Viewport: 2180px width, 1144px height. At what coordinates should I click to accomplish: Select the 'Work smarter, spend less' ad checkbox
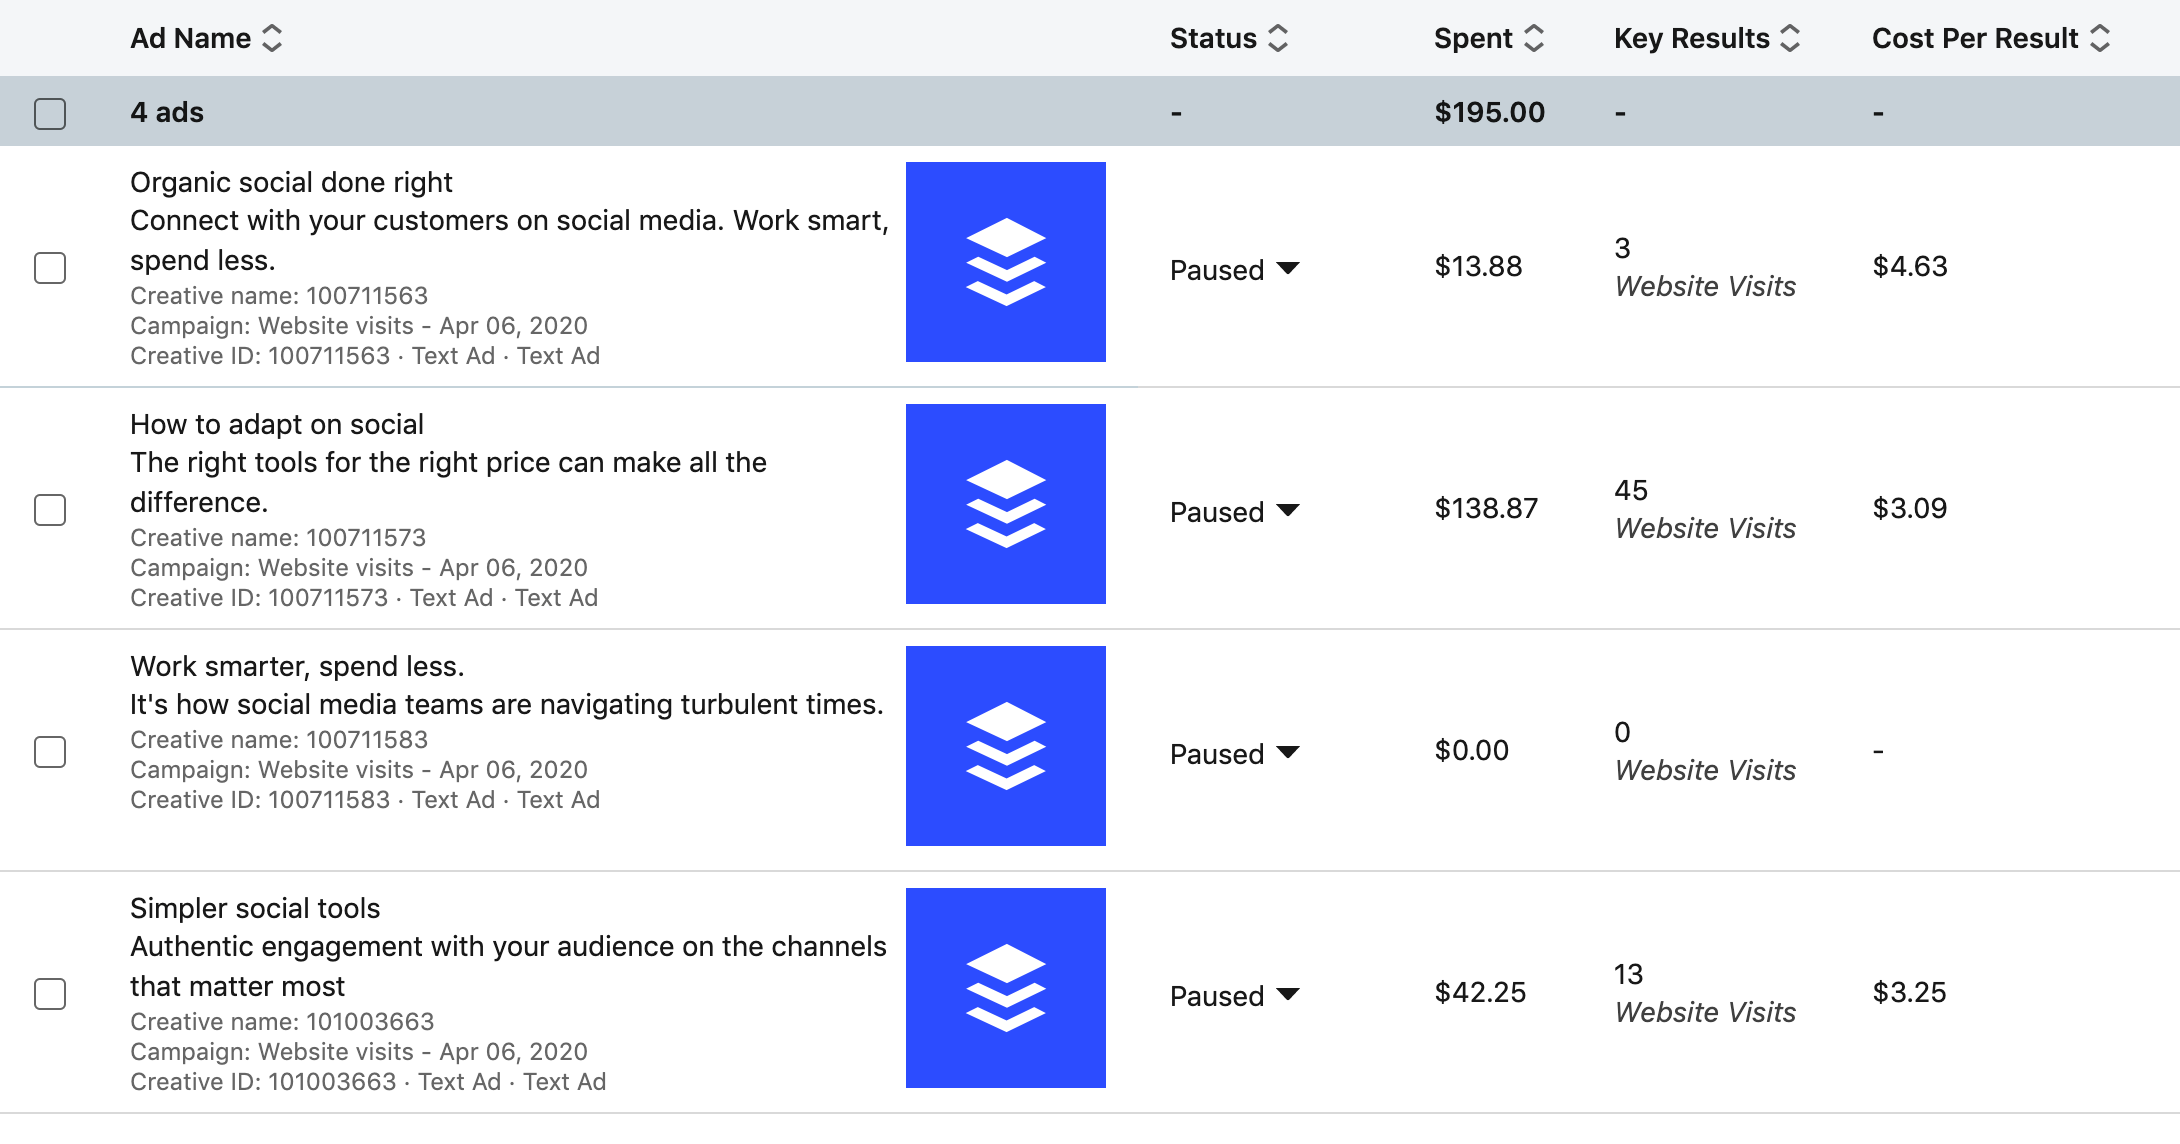pyautogui.click(x=50, y=752)
